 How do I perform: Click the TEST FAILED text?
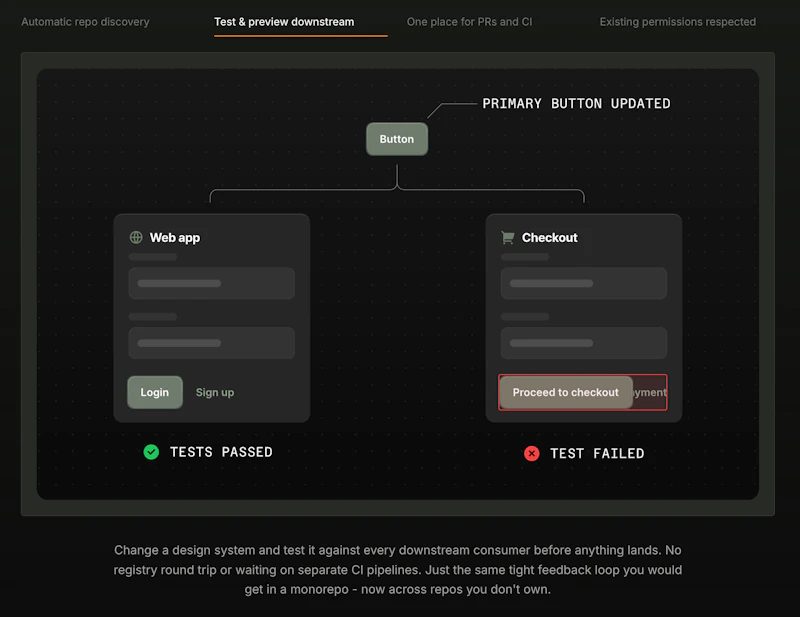pyautogui.click(x=597, y=453)
